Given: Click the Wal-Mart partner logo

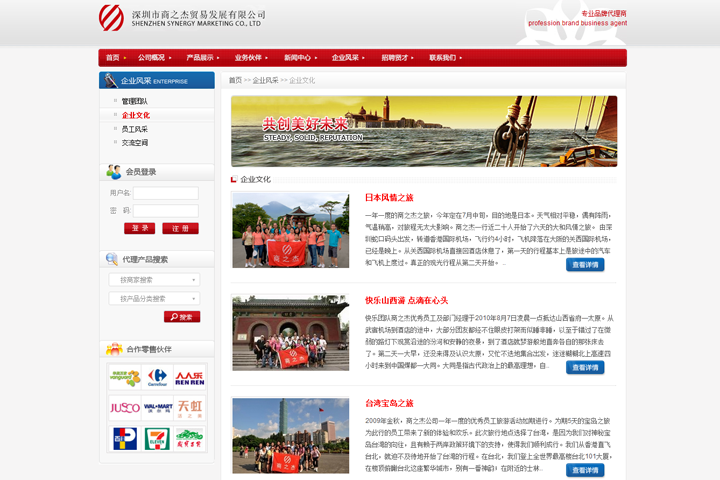Looking at the screenshot, I should click(157, 408).
